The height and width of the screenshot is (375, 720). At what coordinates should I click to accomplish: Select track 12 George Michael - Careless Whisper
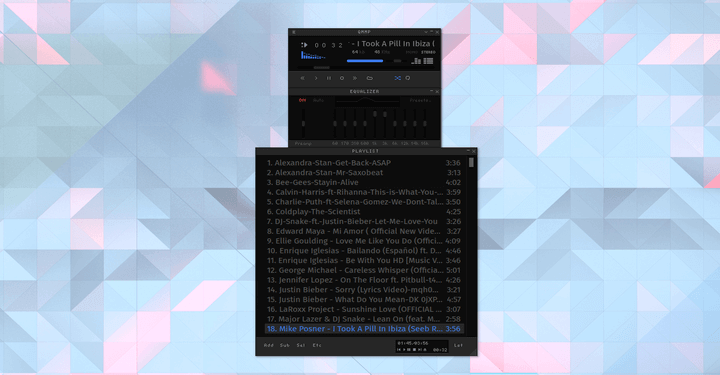point(364,270)
